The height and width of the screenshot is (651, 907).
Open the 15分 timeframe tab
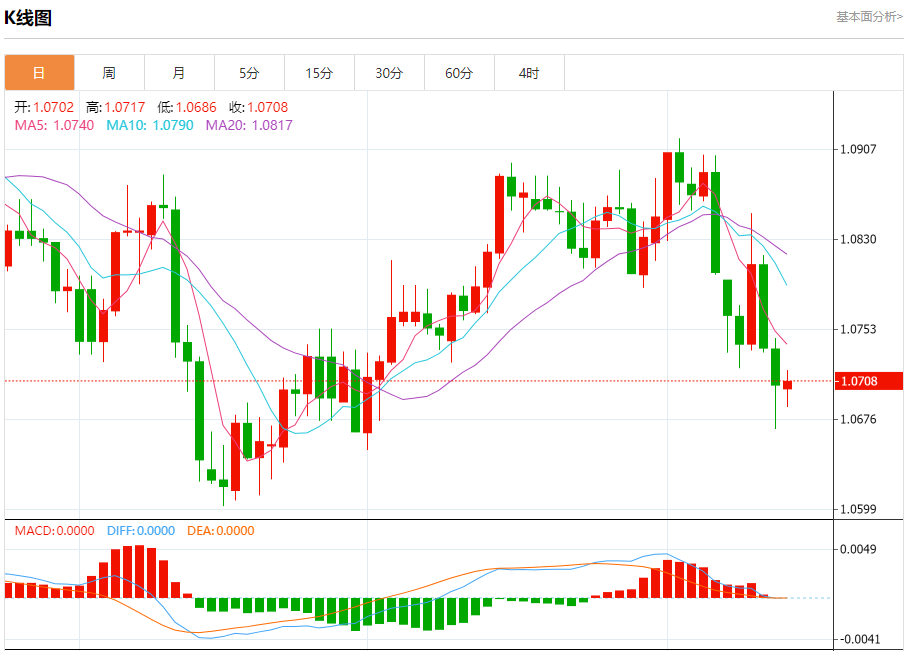(x=319, y=73)
